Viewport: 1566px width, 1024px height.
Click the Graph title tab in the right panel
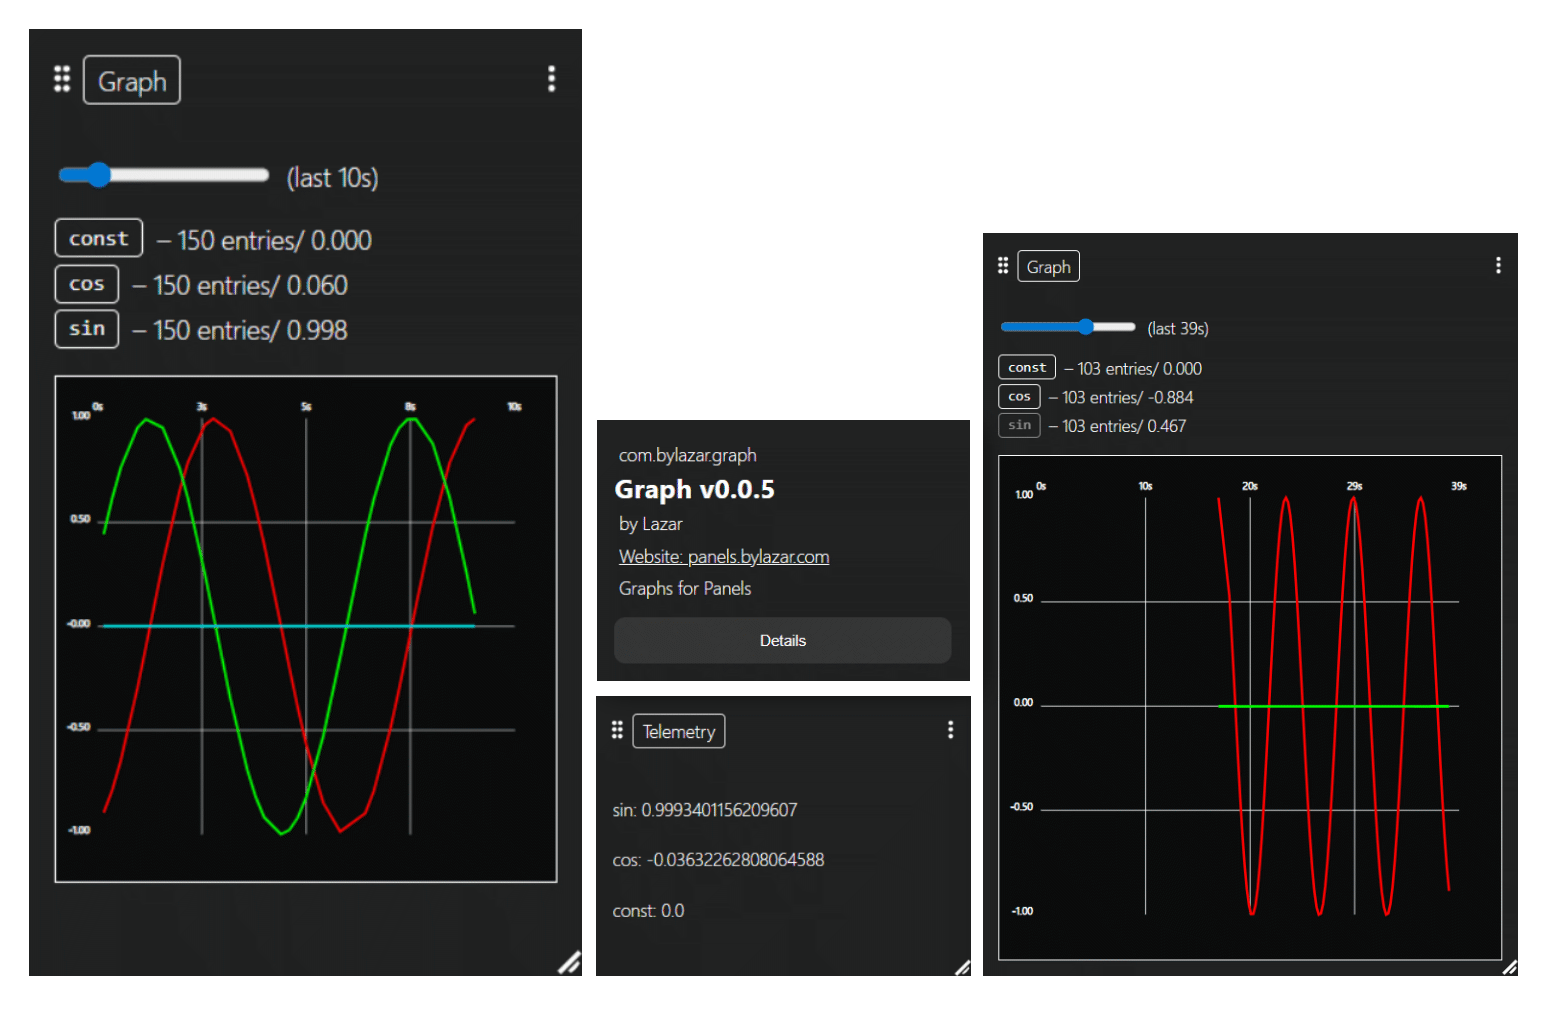[x=1049, y=266]
